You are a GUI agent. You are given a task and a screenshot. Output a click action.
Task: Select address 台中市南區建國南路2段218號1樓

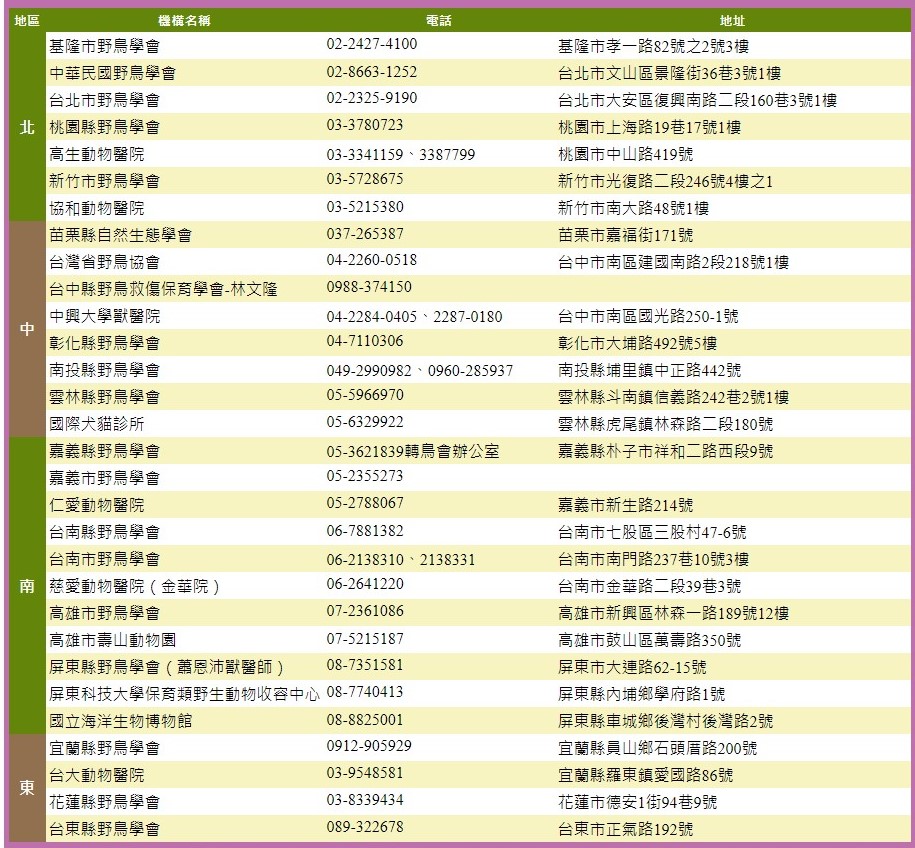(673, 262)
